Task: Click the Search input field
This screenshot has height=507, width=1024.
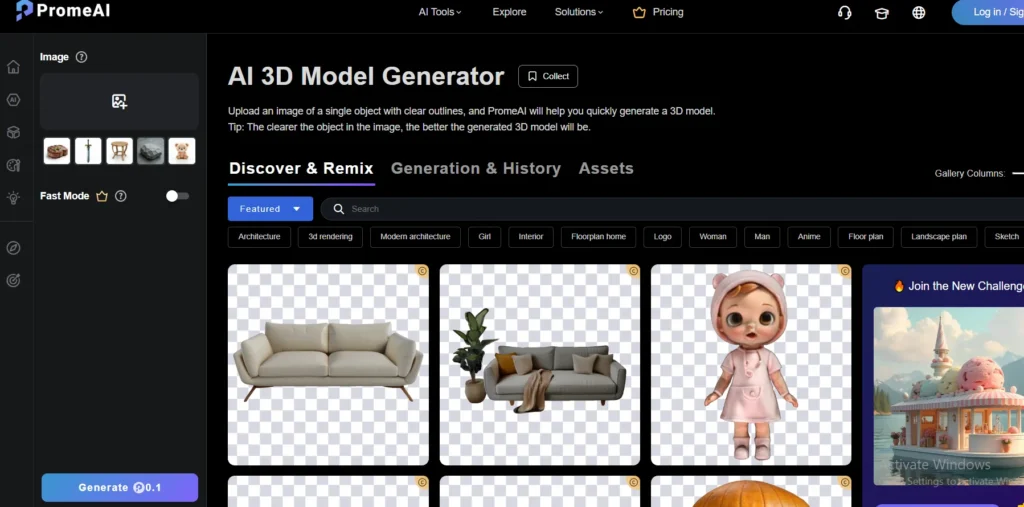Action: coord(672,209)
